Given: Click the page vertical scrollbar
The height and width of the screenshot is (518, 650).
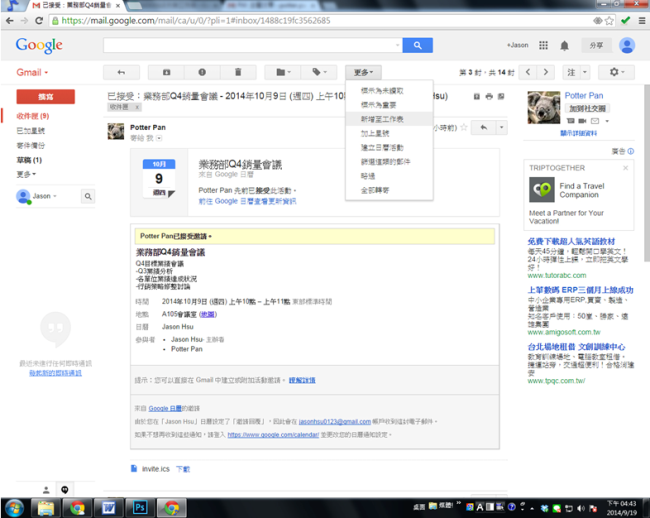Looking at the screenshot, I should point(646,173).
